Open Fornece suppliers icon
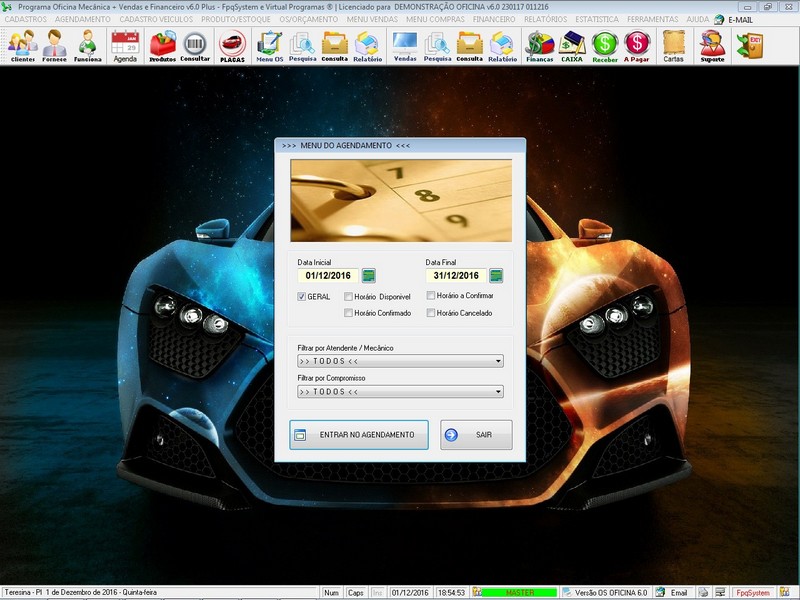The height and width of the screenshot is (600, 800). point(55,46)
